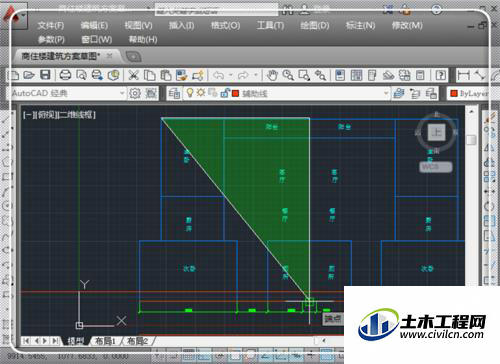This screenshot has height=364, width=500.
Task: Click the vertical scrollbar up arrow
Action: pyautogui.click(x=471, y=112)
